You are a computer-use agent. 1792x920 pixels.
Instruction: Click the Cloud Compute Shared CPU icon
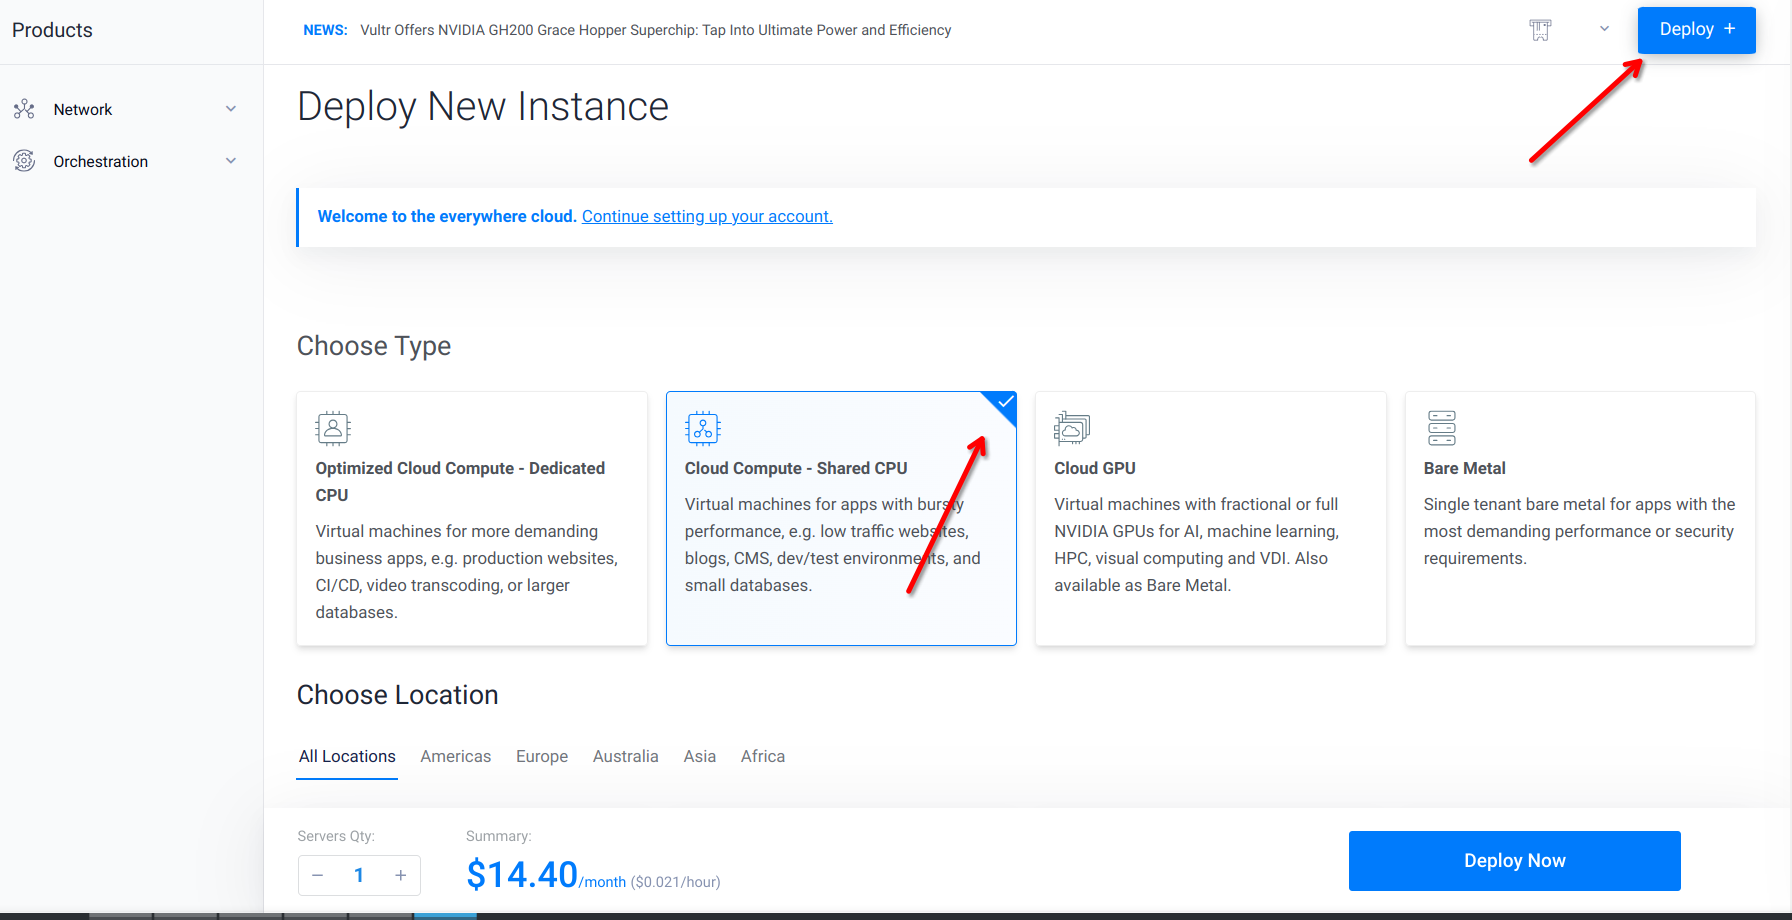[703, 428]
